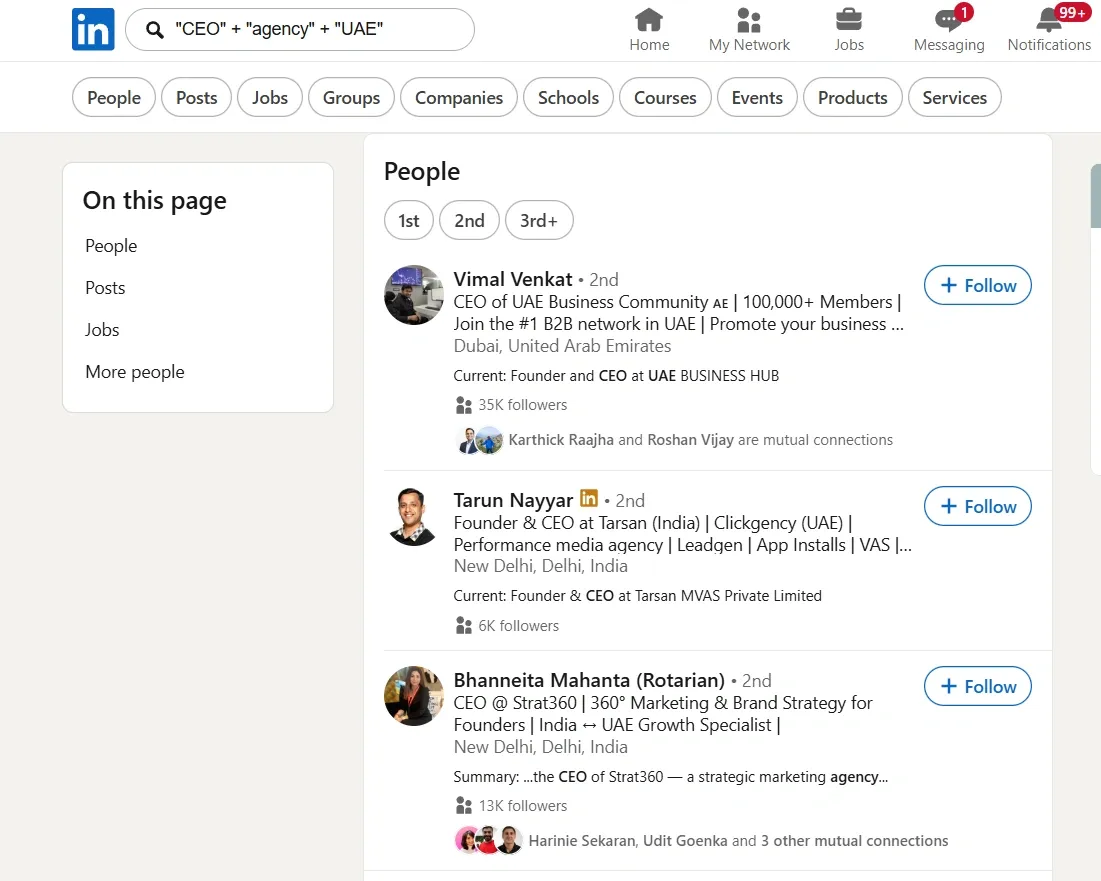Jump to People in On this page
1101x881 pixels.
[111, 246]
